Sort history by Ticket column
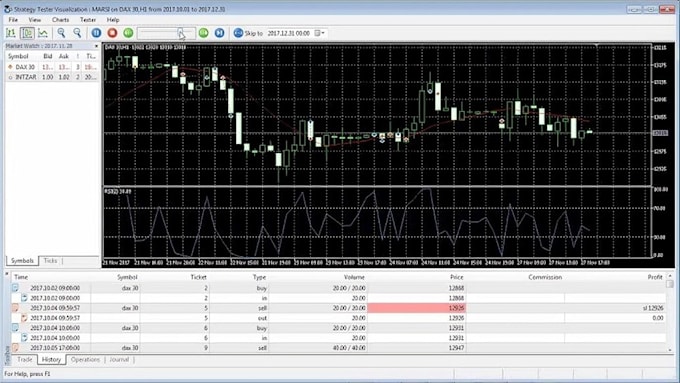The height and width of the screenshot is (383, 680). click(x=198, y=277)
